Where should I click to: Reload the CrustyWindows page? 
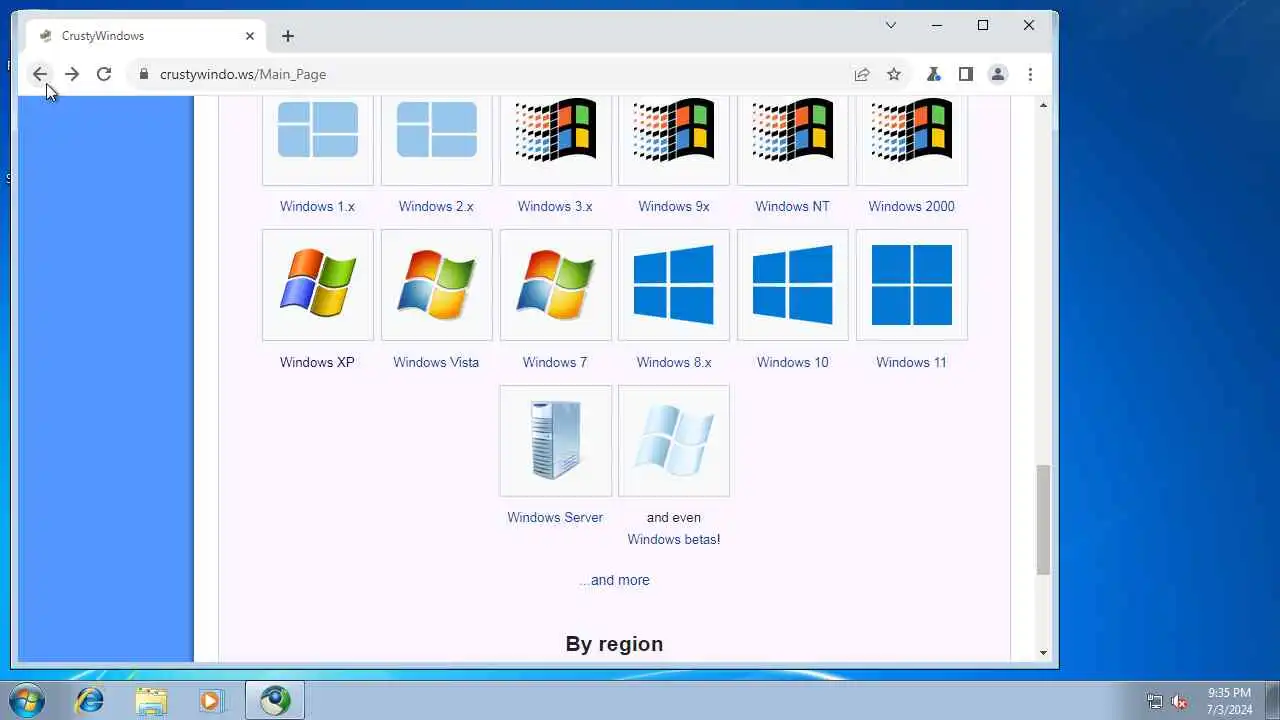[104, 74]
